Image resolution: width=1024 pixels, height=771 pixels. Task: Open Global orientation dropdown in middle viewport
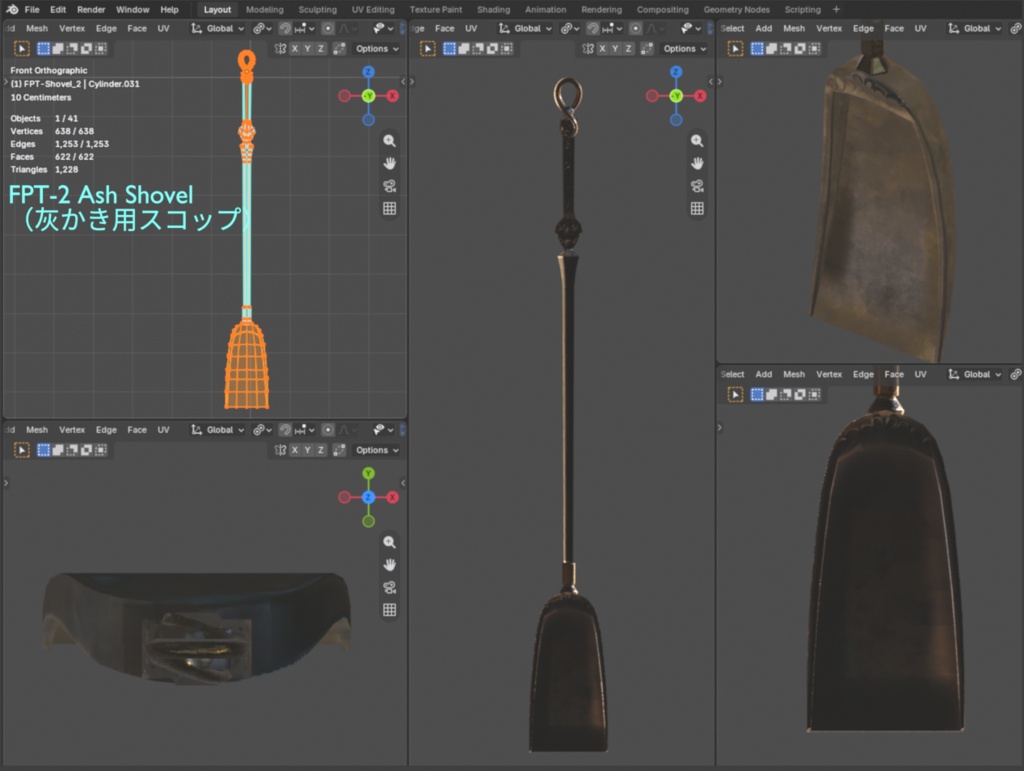(526, 29)
